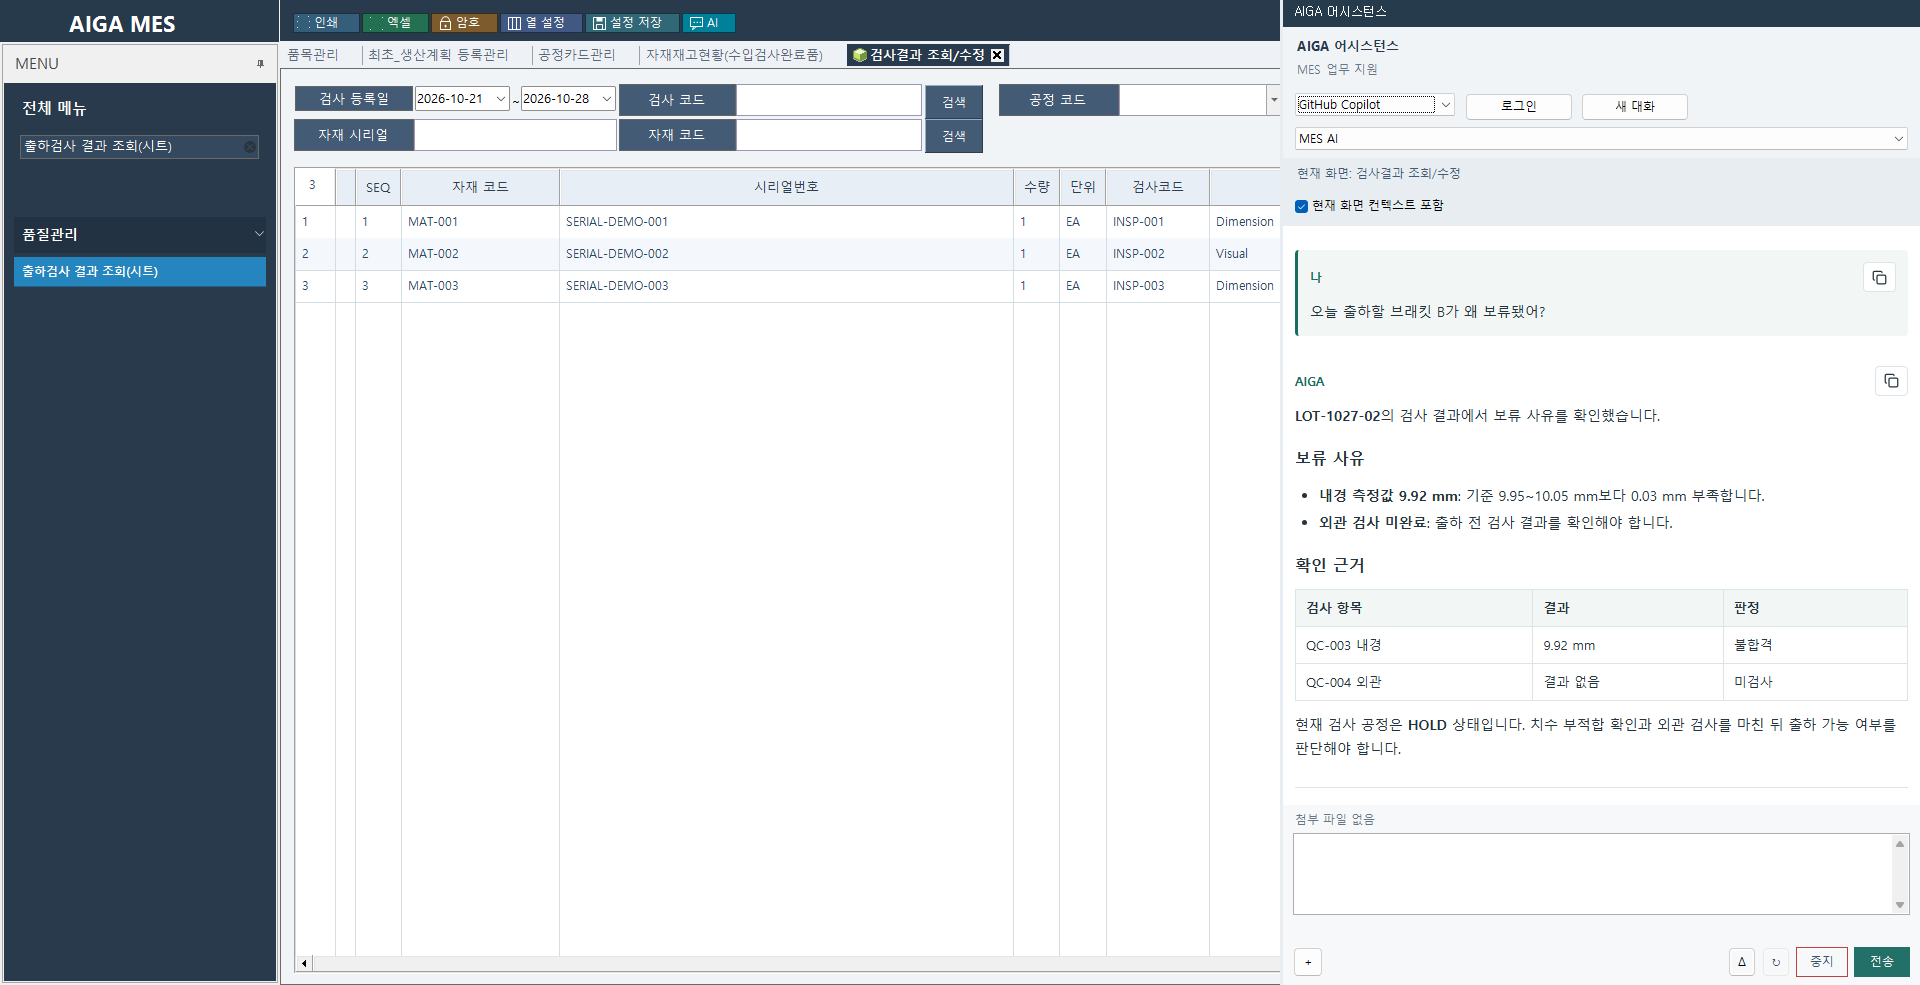1920x985 pixels.
Task: Select 출하검사 결과 조회(시트) menu item
Action: (x=140, y=272)
